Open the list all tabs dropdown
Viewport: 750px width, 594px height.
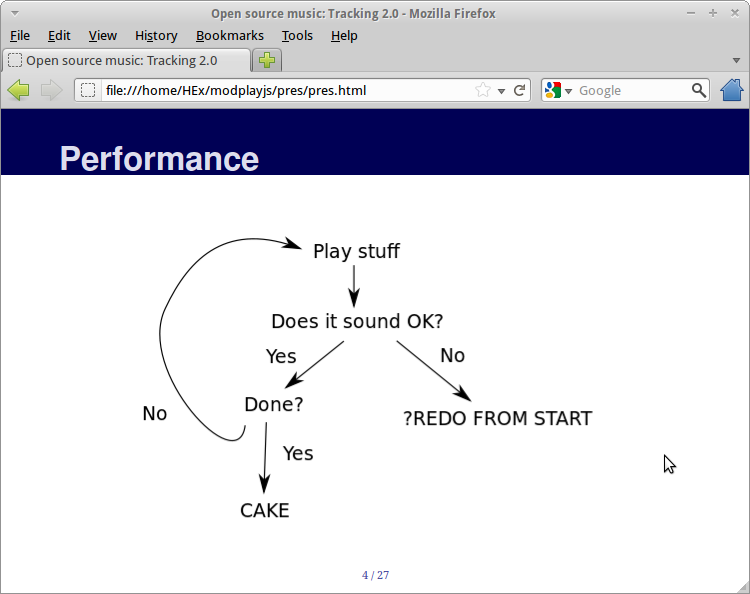click(x=737, y=60)
